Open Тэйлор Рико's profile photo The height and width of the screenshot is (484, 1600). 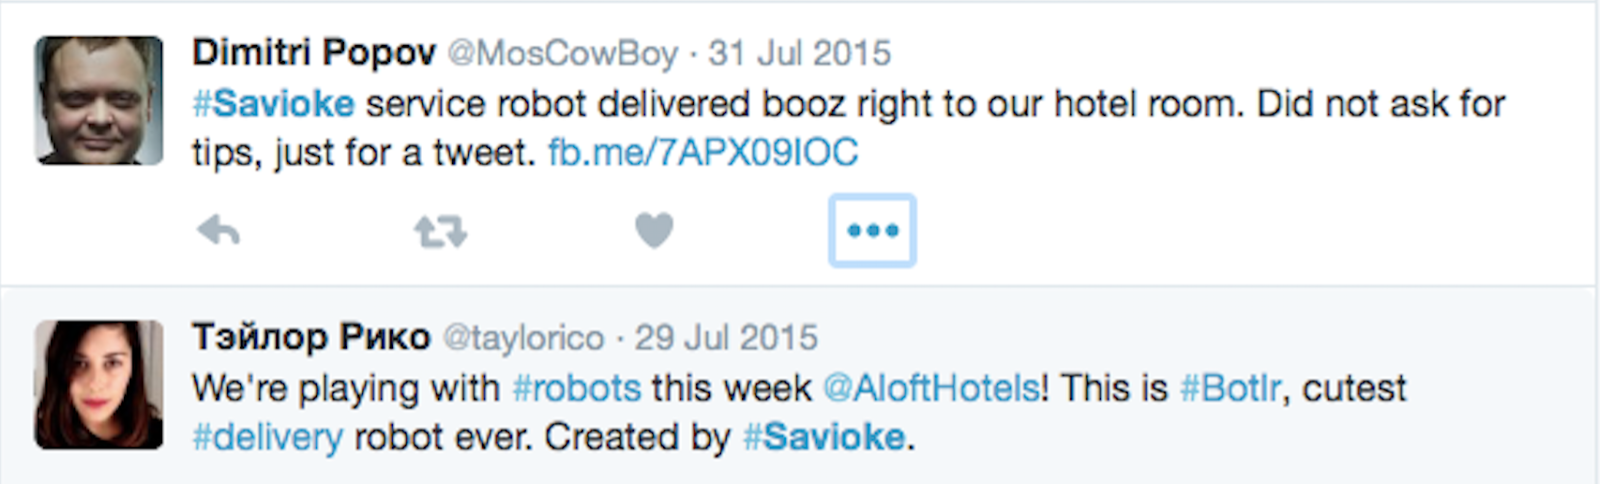click(99, 384)
